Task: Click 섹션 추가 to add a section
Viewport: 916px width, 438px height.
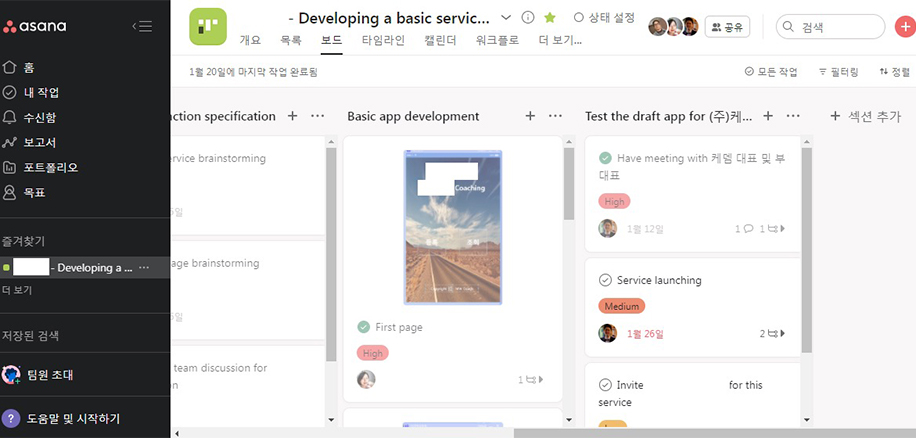Action: (x=866, y=116)
